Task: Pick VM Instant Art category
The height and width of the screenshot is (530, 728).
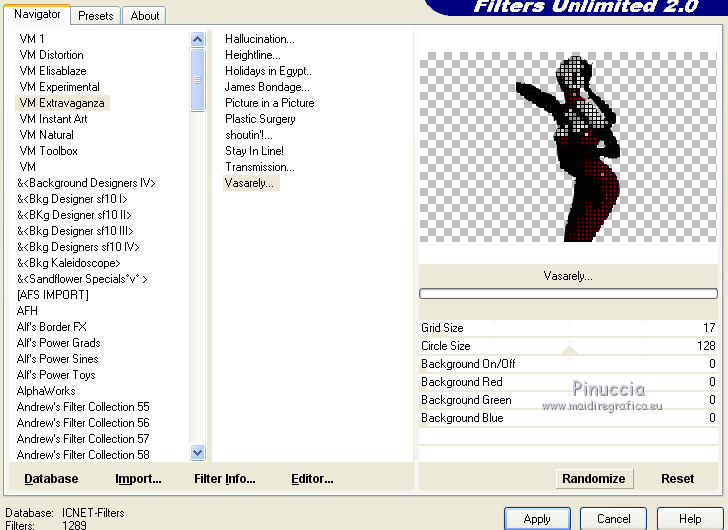Action: coord(53,119)
